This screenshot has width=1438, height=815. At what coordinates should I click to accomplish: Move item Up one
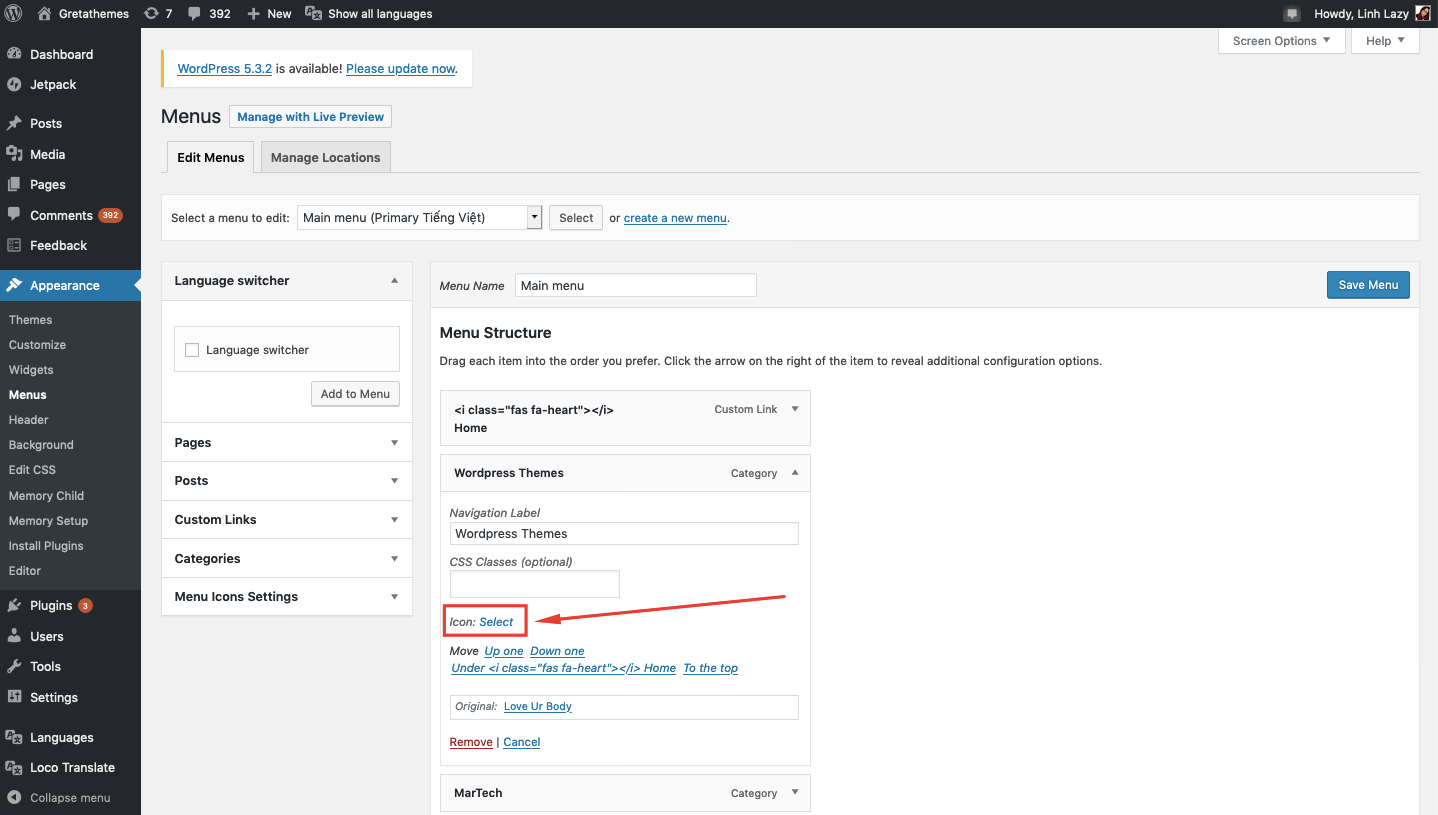coord(504,651)
